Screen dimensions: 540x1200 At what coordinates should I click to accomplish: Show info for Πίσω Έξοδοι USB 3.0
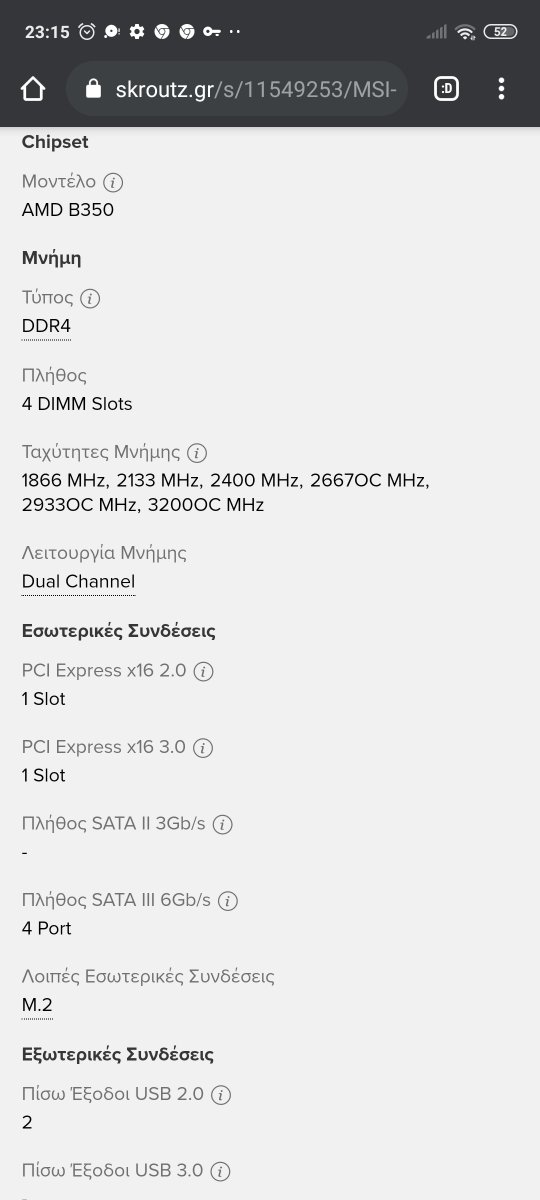tap(221, 1171)
